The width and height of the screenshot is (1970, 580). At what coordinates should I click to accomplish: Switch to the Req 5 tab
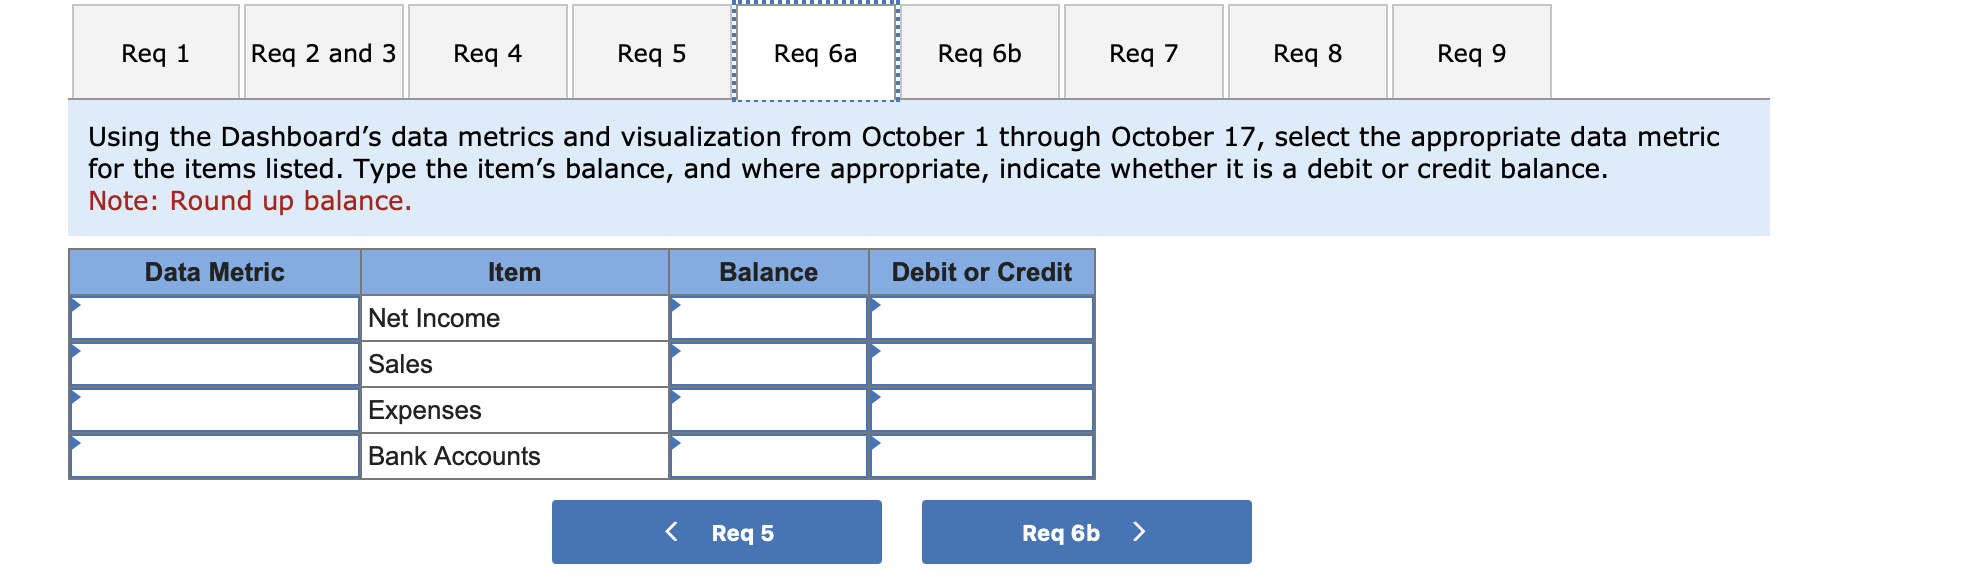[649, 53]
